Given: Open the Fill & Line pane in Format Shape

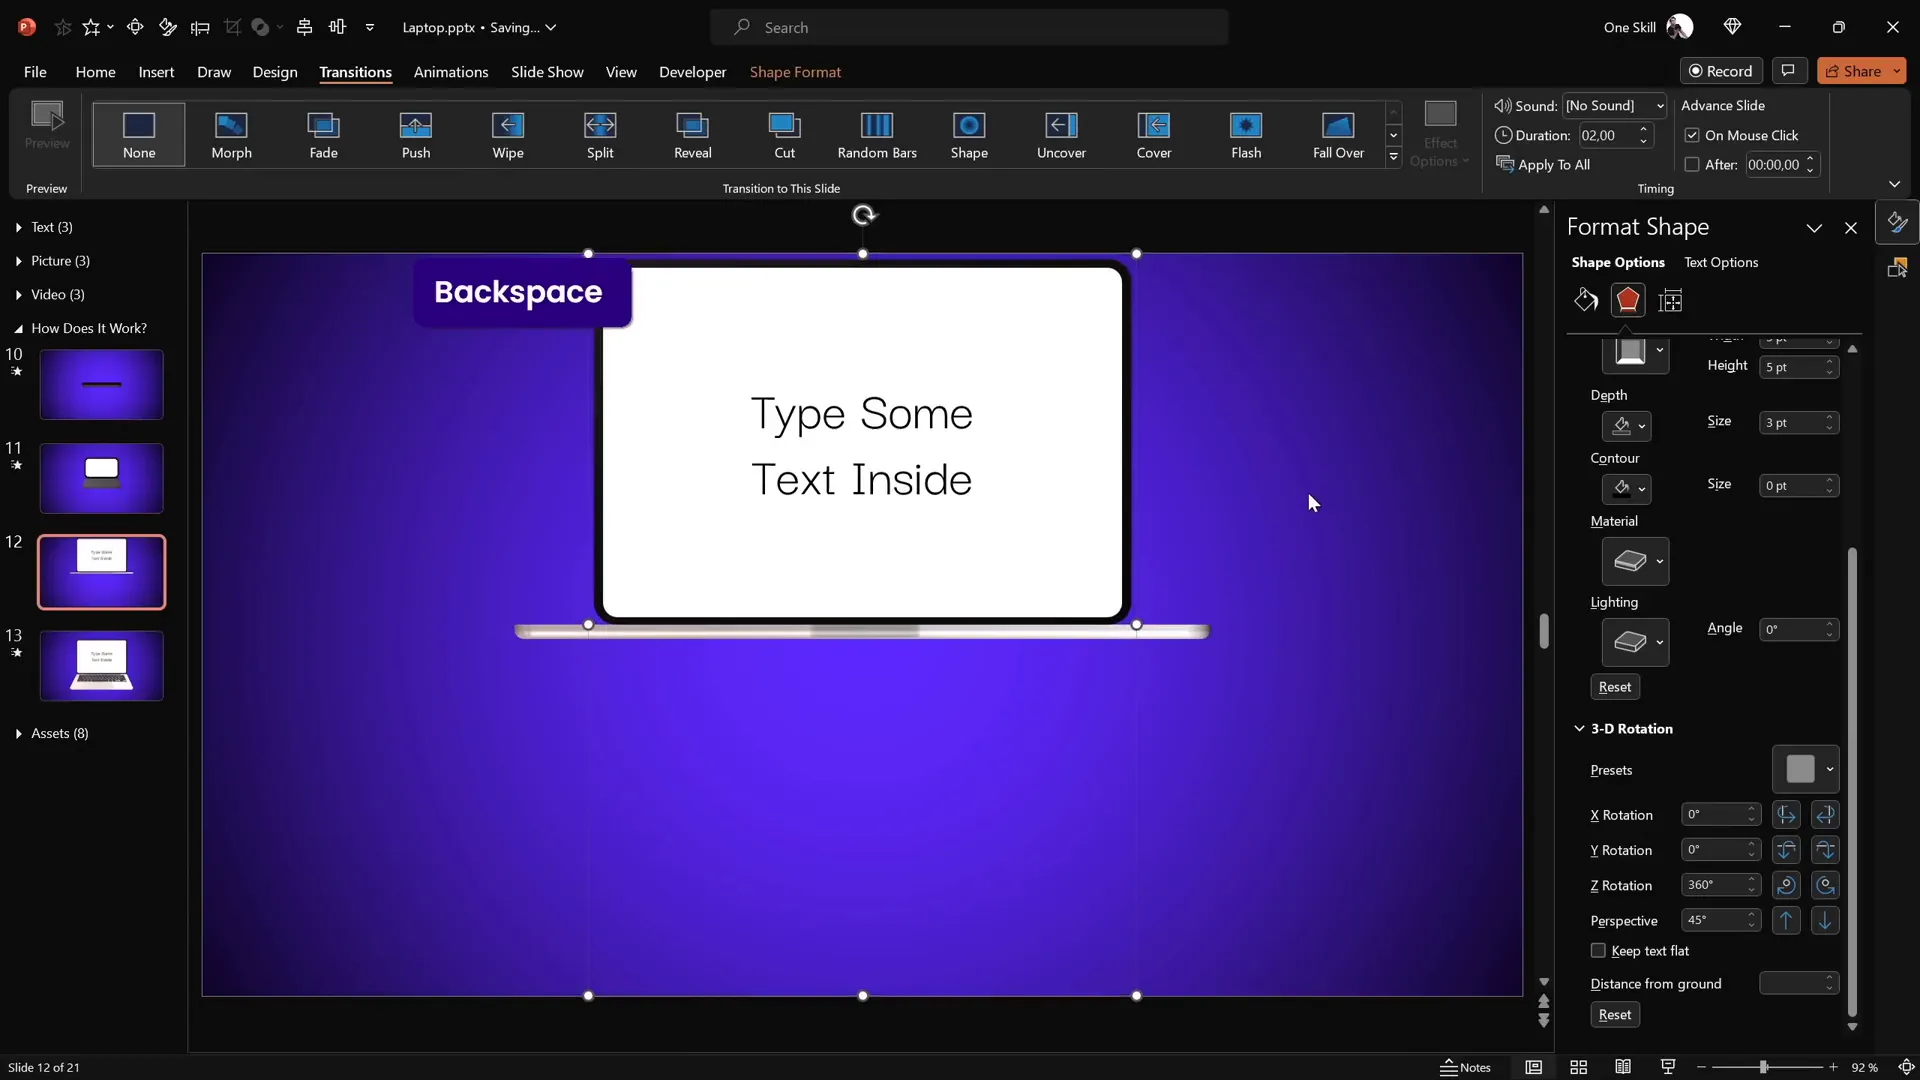Looking at the screenshot, I should coord(1585,300).
